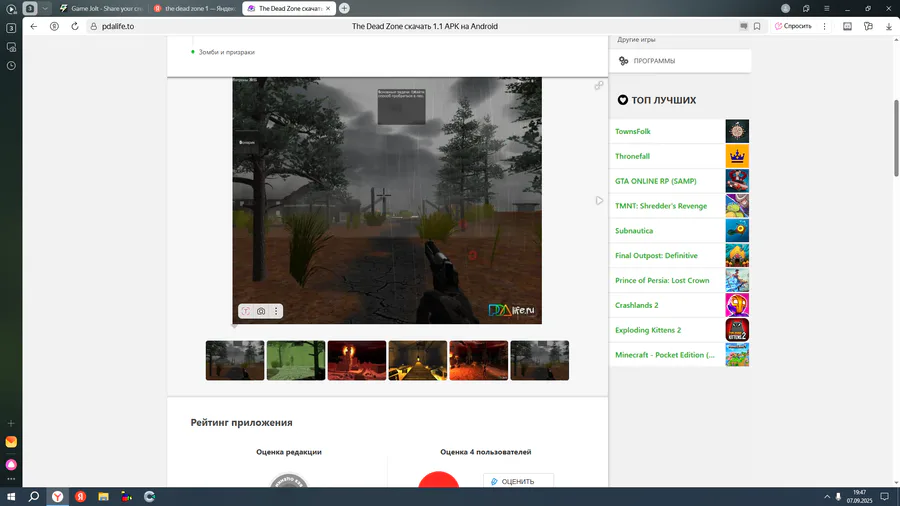Click the ОЦЕНИТЬ rate button
Image resolution: width=900 pixels, height=506 pixels.
(518, 481)
